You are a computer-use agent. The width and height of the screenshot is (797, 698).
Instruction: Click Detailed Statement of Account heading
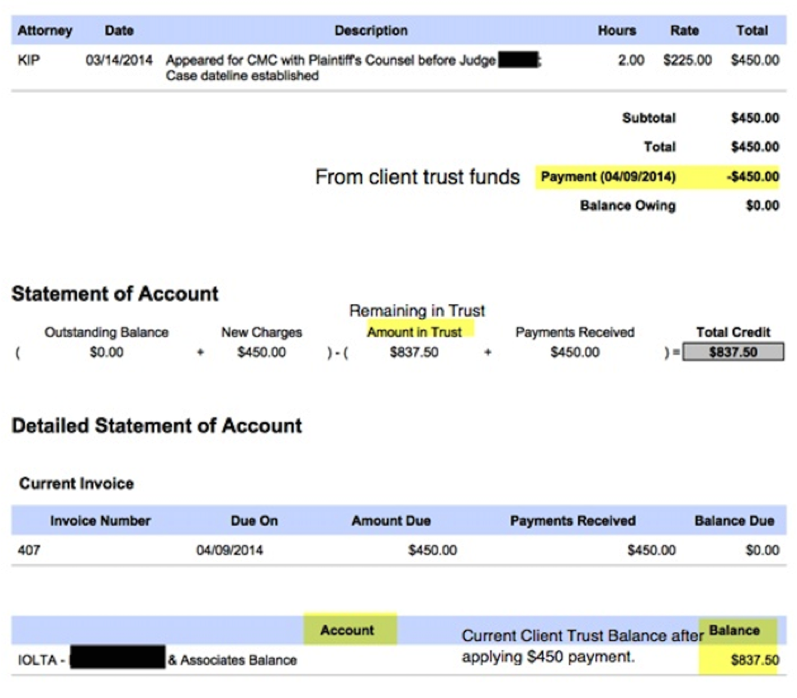157,426
